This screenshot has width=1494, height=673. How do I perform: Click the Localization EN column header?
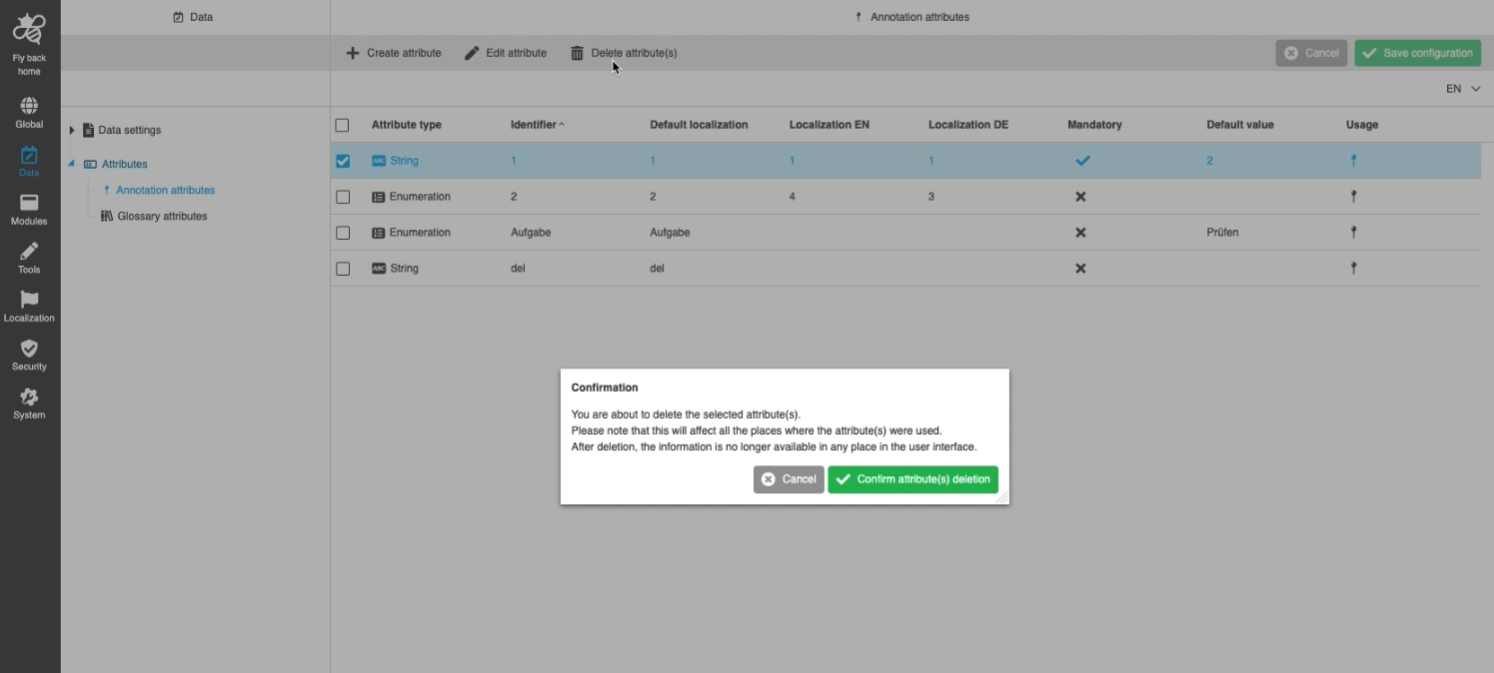(x=829, y=125)
